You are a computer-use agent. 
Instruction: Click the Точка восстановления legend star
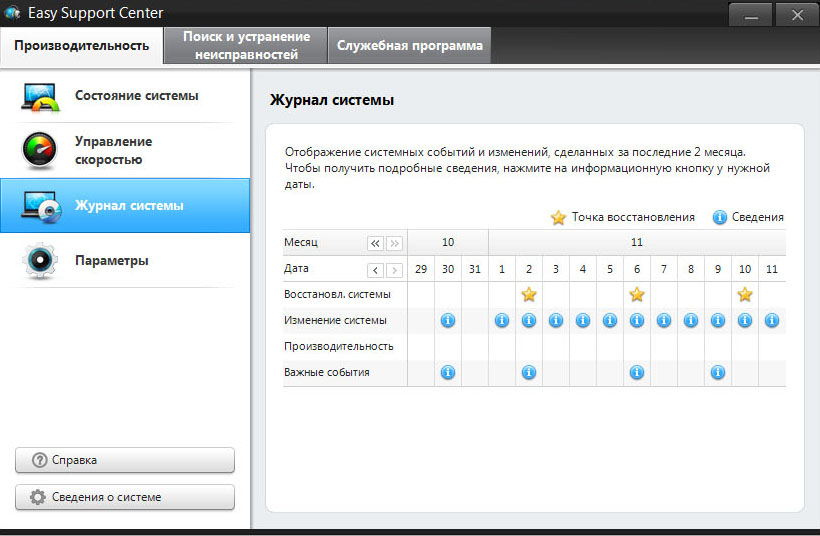coord(558,218)
